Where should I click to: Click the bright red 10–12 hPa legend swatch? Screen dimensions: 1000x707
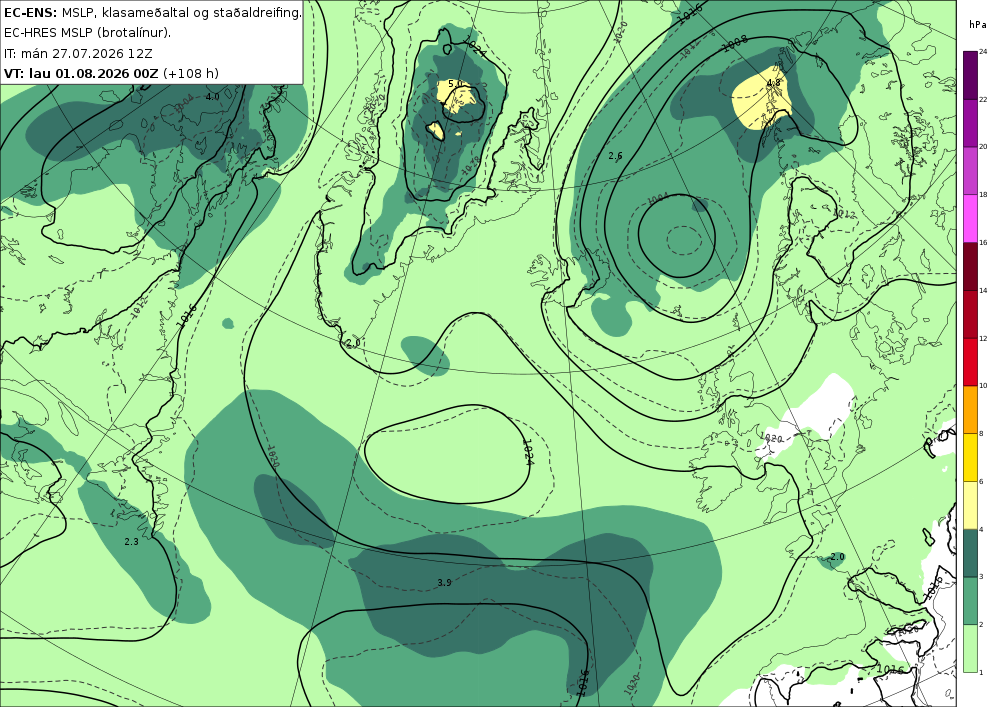(x=971, y=361)
